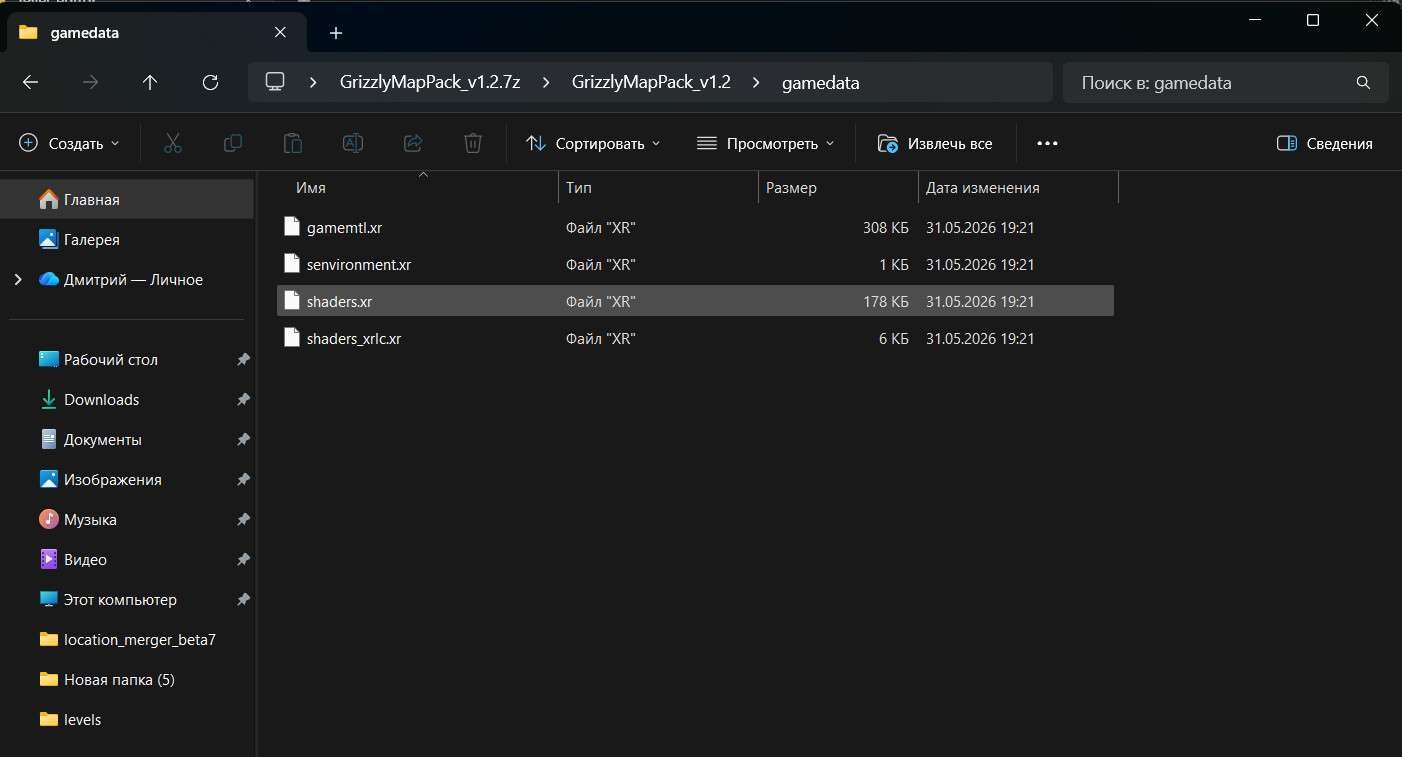Screen dimensions: 1402x757
Task: Click the Cut scissors icon
Action: click(x=173, y=143)
